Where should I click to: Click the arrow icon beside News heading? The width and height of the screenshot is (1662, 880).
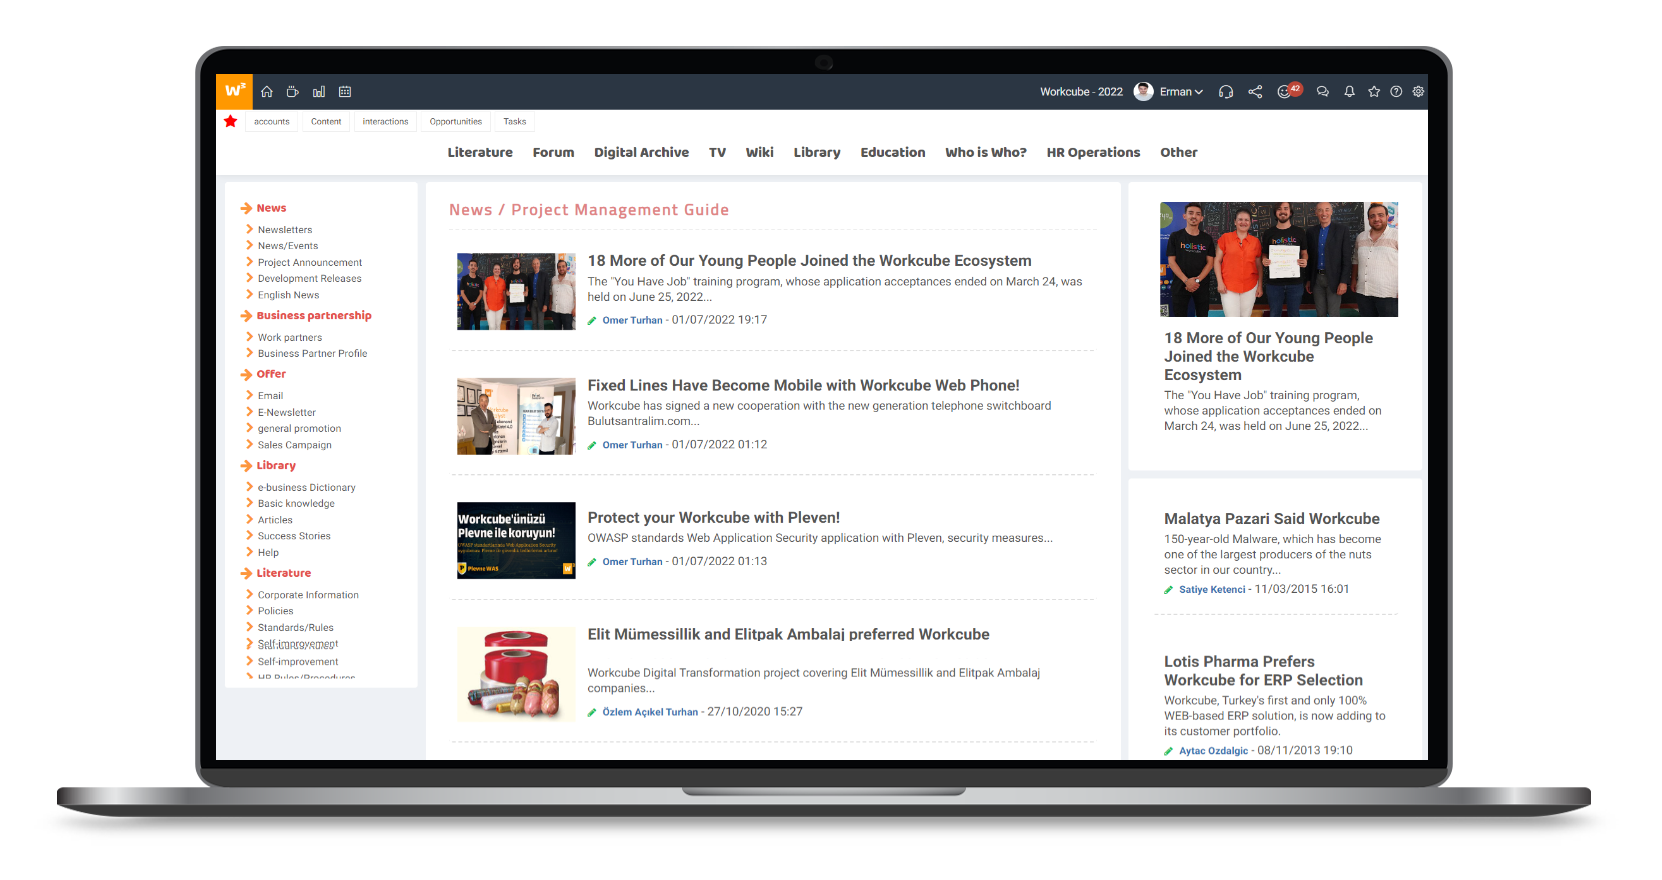click(246, 209)
